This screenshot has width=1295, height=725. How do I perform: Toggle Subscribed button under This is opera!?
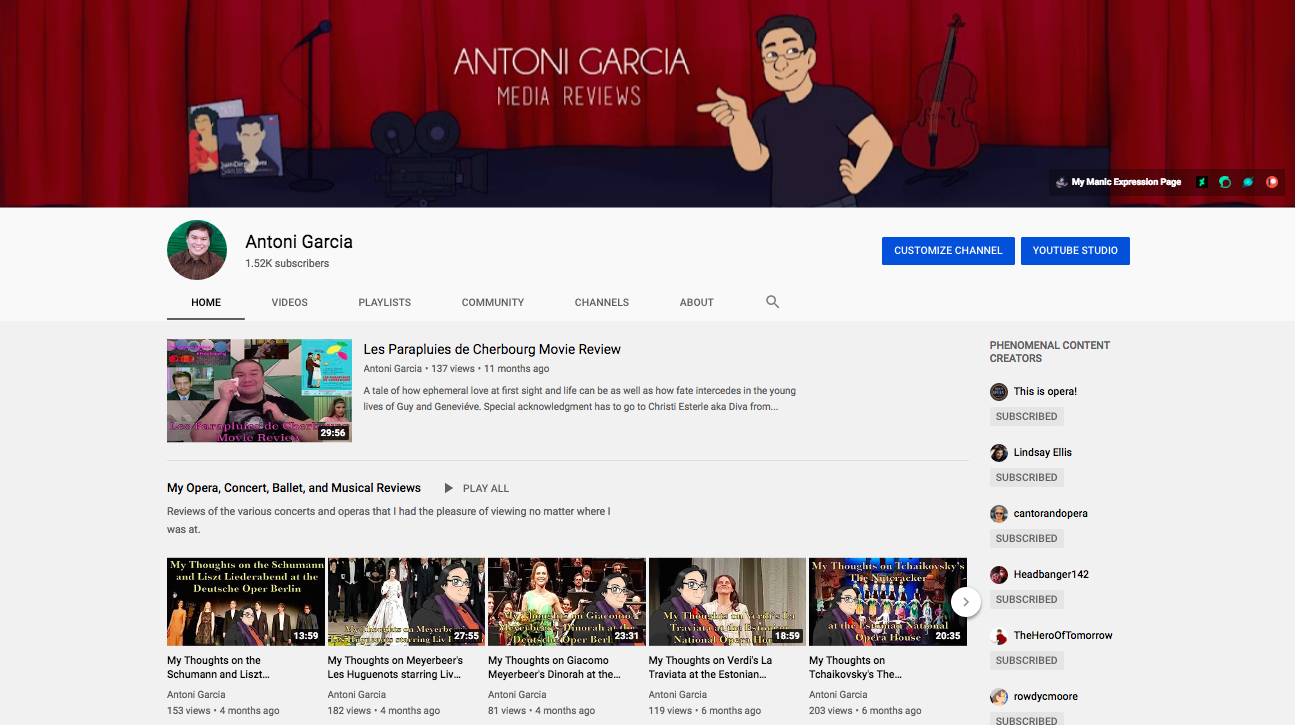coord(1026,416)
